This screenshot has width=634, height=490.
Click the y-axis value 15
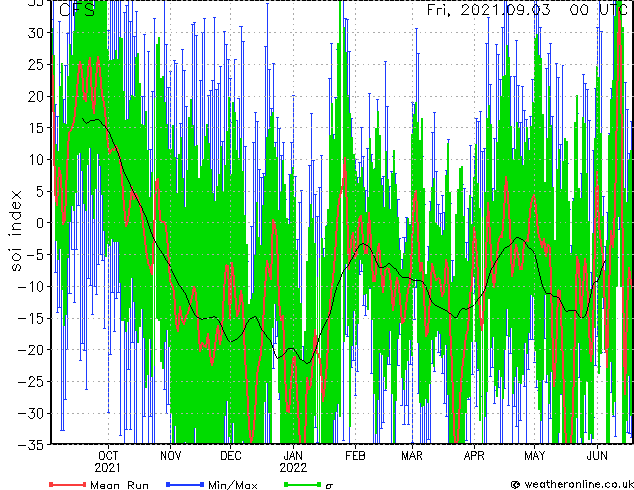click(x=35, y=128)
